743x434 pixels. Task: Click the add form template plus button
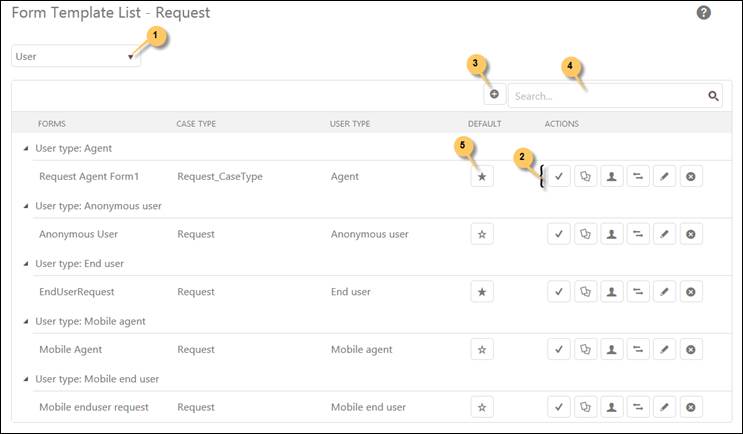click(494, 95)
